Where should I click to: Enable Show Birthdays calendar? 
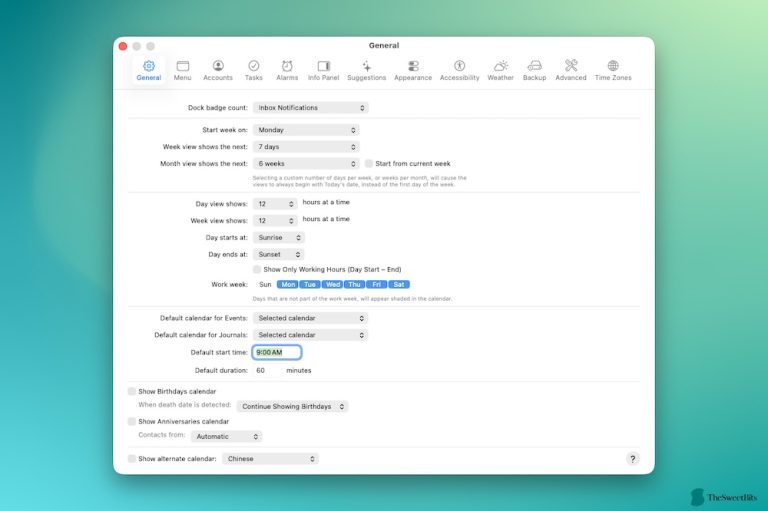click(132, 391)
